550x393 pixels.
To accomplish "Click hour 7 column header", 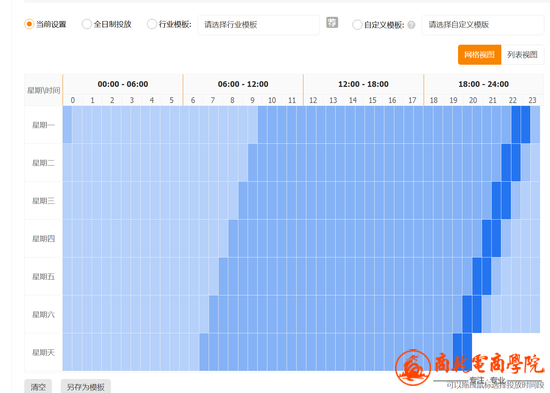I will click(x=213, y=100).
